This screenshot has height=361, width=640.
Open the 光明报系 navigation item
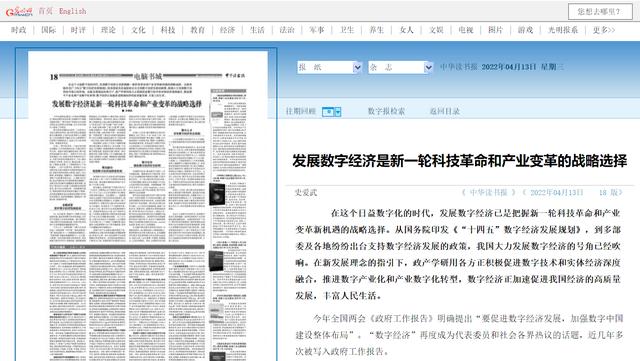tap(563, 30)
